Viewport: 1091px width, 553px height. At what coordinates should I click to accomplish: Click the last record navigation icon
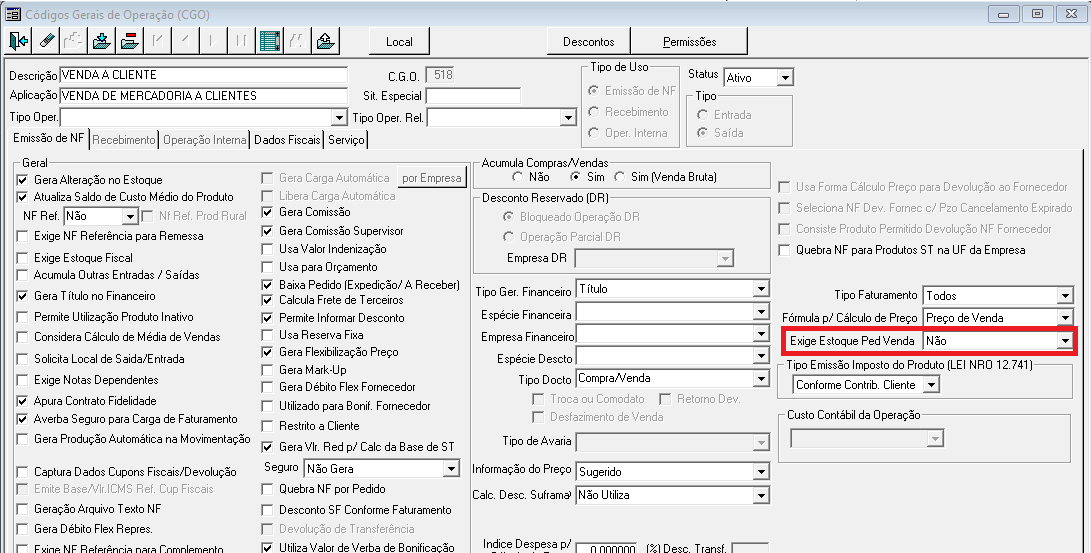coord(241,41)
